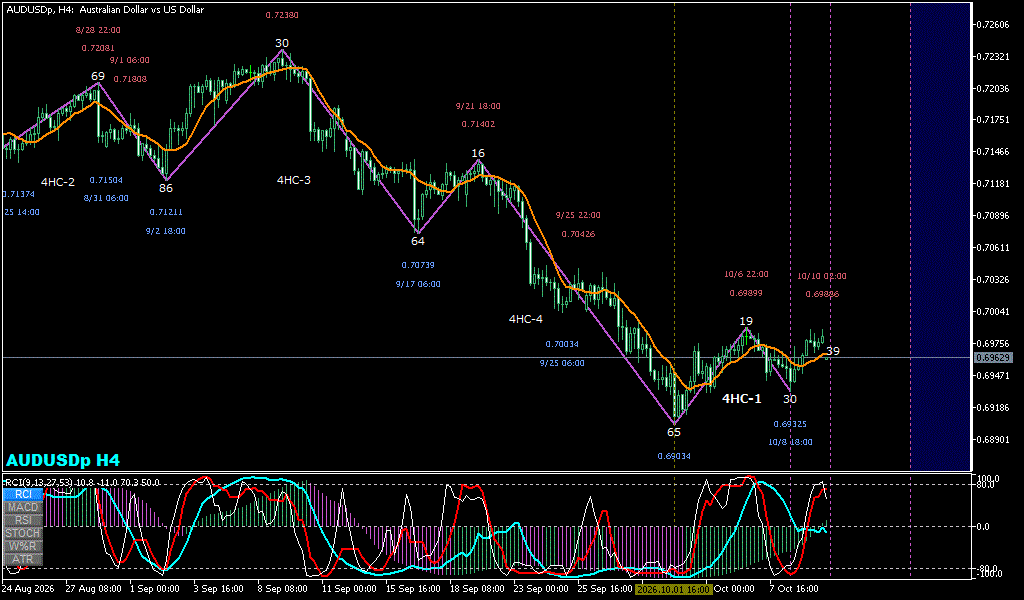Click the date label '9/25 22:00'
Image resolution: width=1024 pixels, height=600 pixels.
[578, 215]
